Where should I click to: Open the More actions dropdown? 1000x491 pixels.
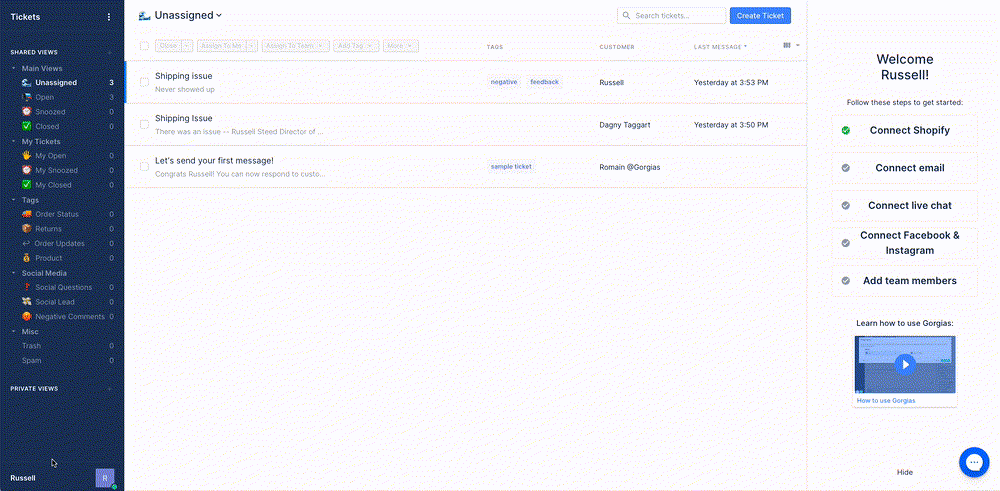click(401, 46)
